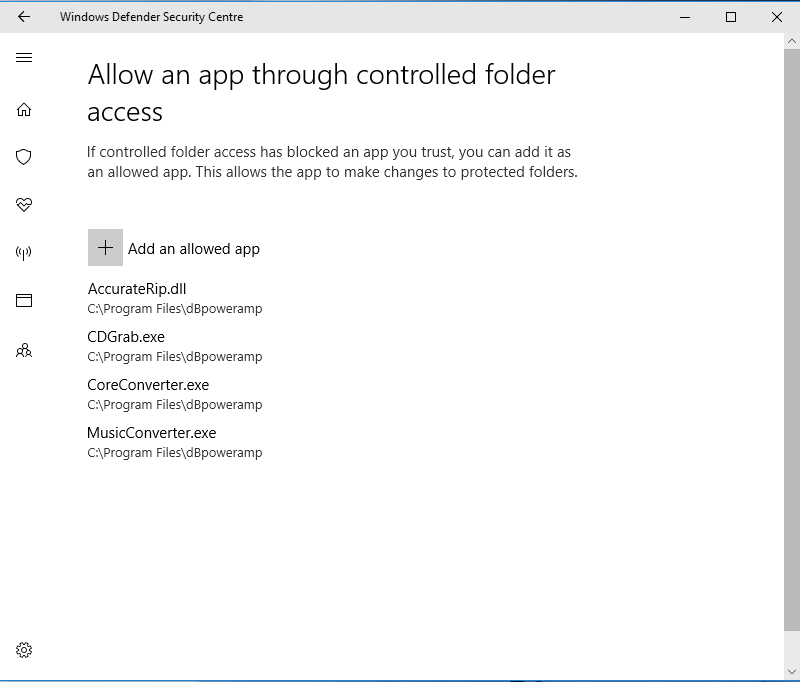Maximize the Windows Defender Security Centre window
Image resolution: width=800 pixels, height=682 pixels.
tap(731, 17)
